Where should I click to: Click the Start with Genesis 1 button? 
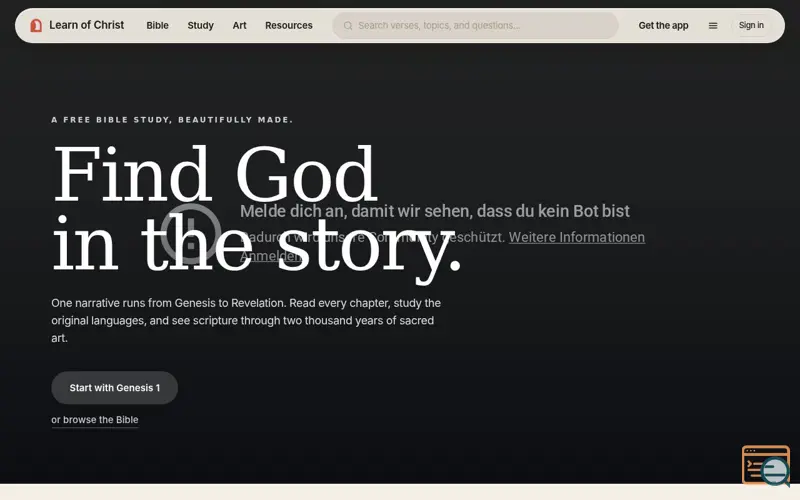point(114,388)
